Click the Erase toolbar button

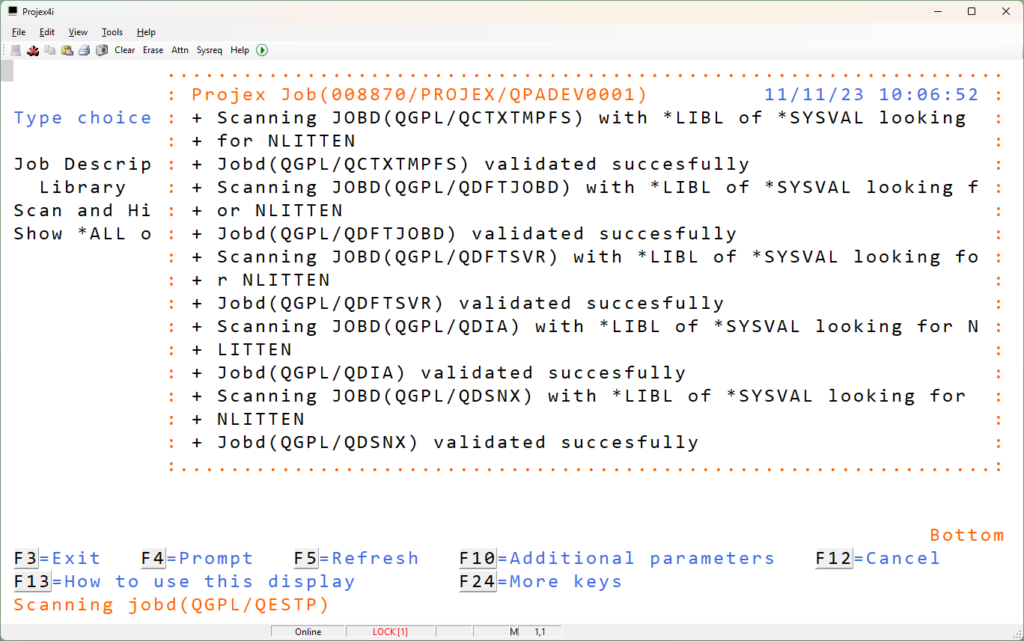tap(153, 50)
